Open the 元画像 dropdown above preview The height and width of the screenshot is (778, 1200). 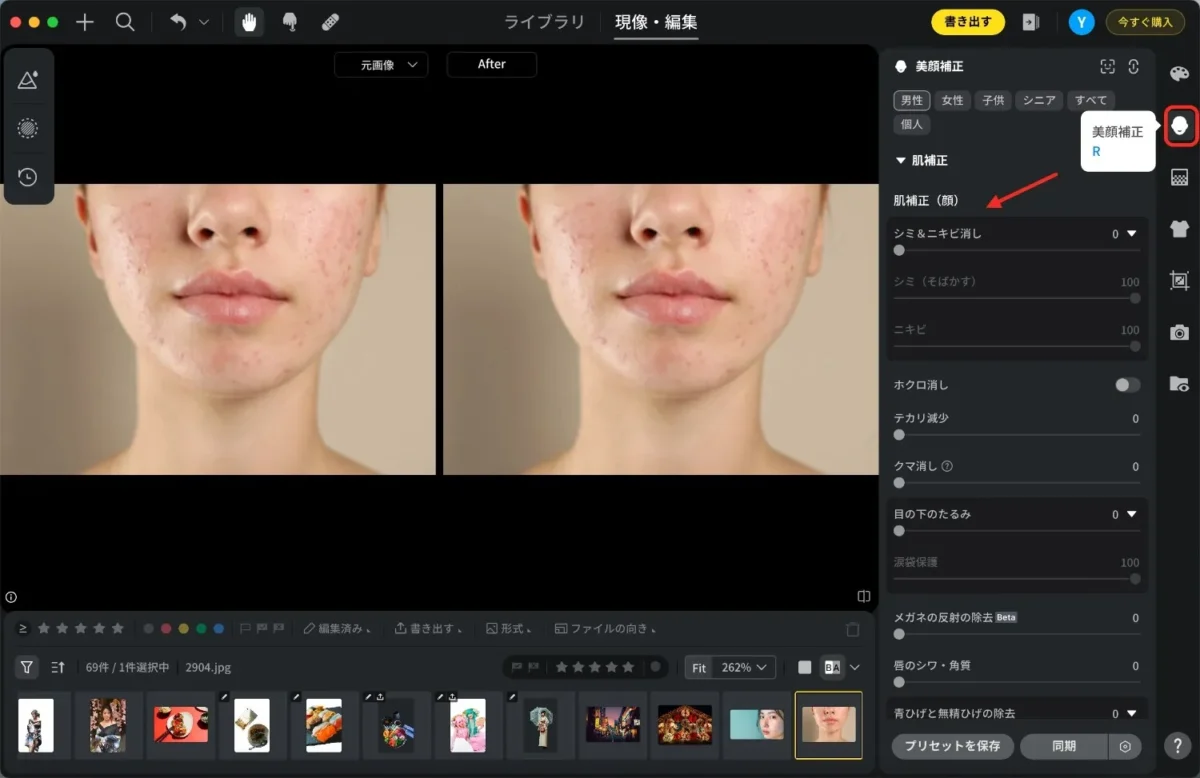pyautogui.click(x=381, y=64)
